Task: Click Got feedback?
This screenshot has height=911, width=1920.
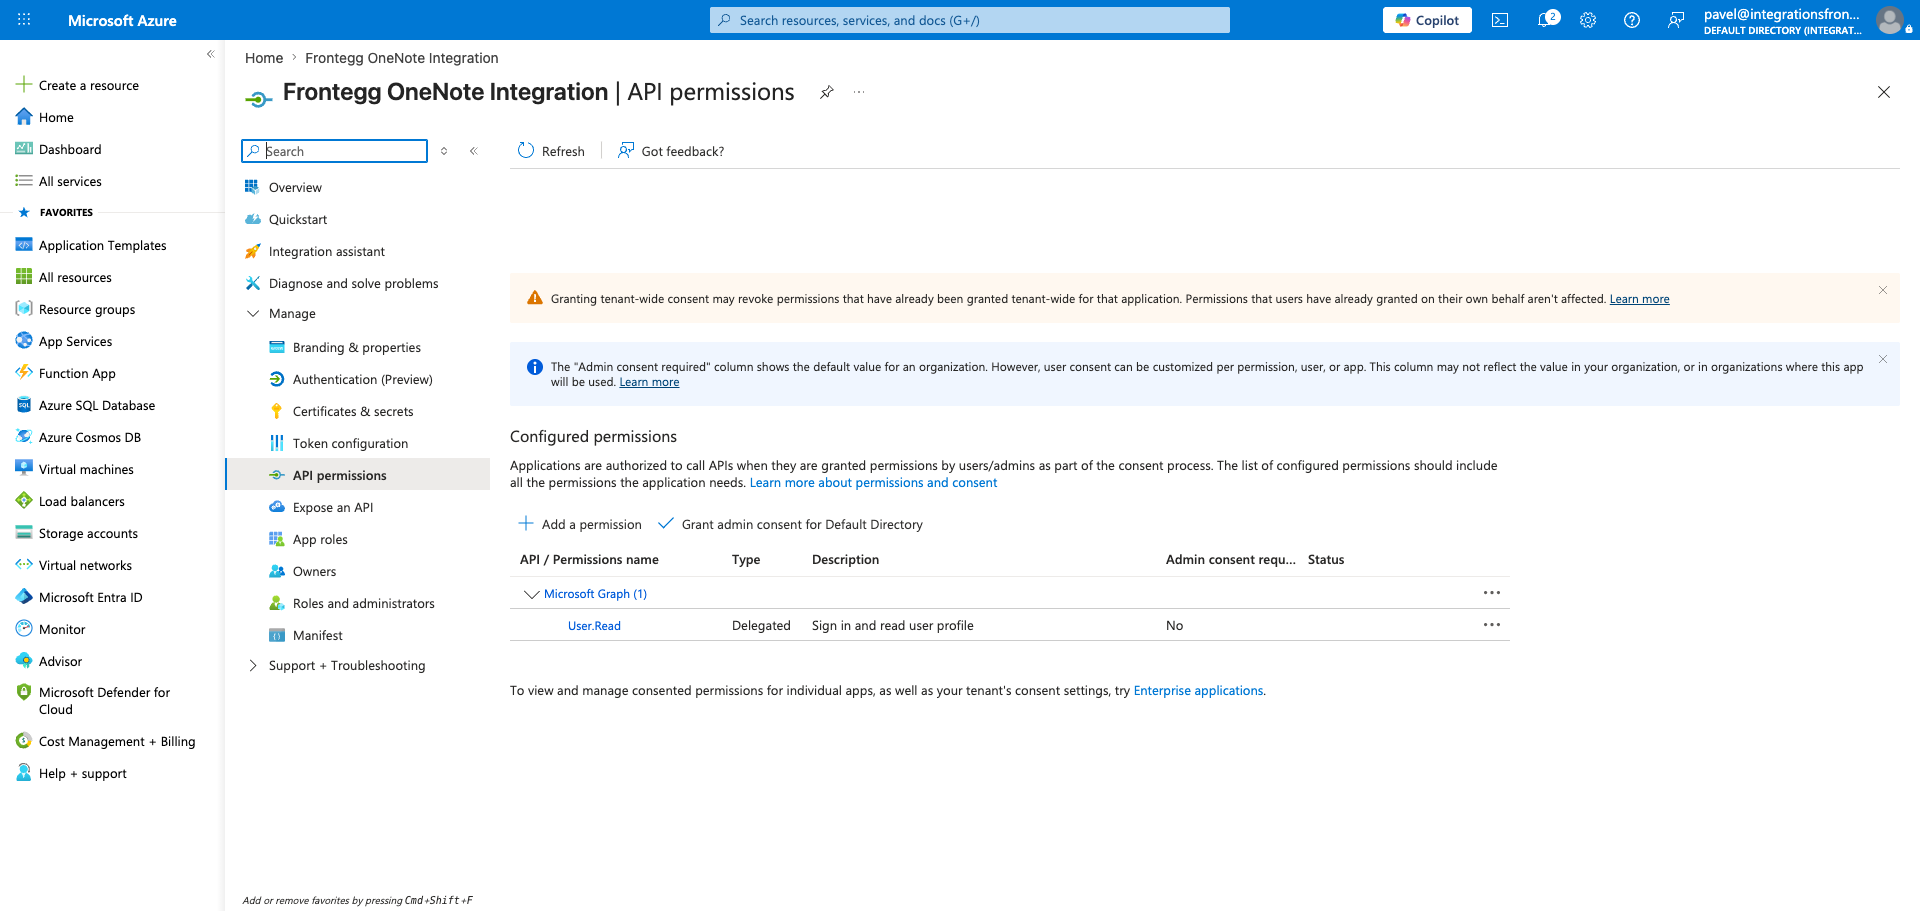Action: [671, 151]
